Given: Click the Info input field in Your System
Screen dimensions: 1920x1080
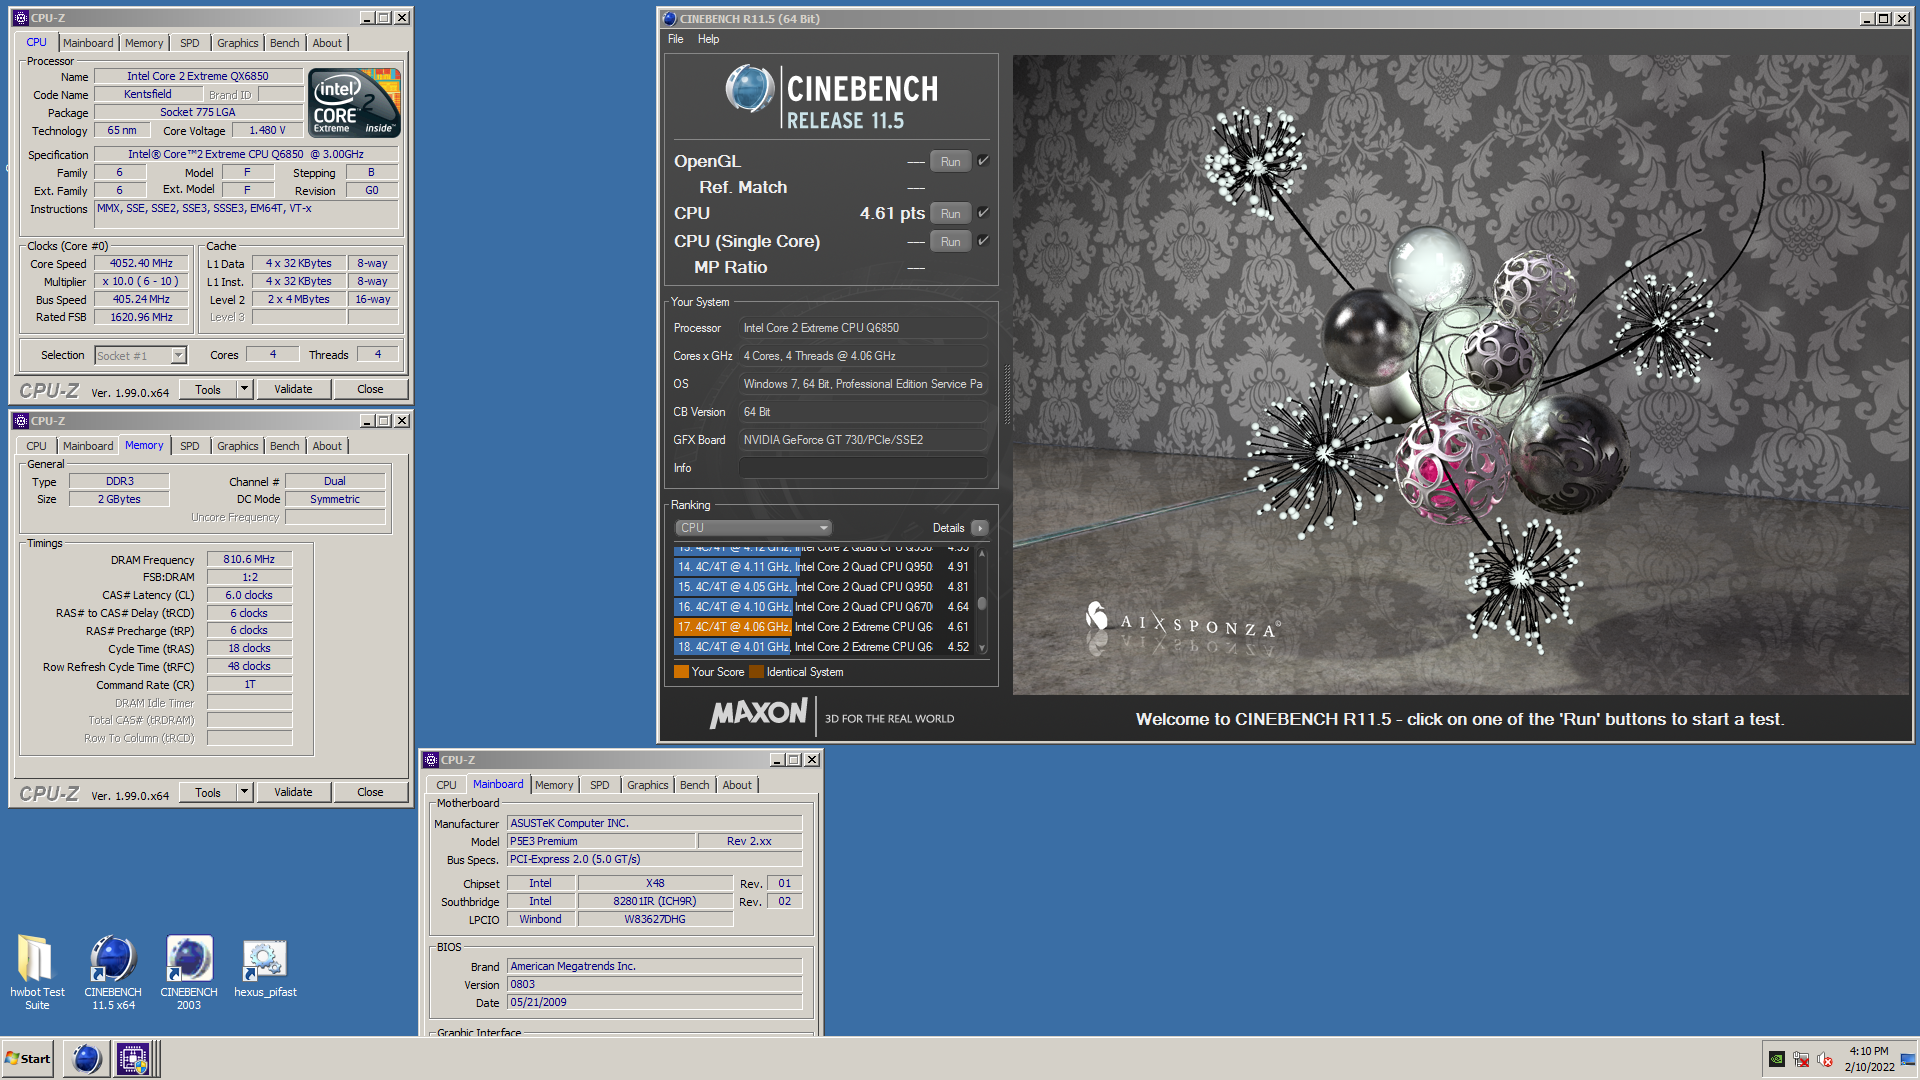Looking at the screenshot, I should pyautogui.click(x=863, y=468).
